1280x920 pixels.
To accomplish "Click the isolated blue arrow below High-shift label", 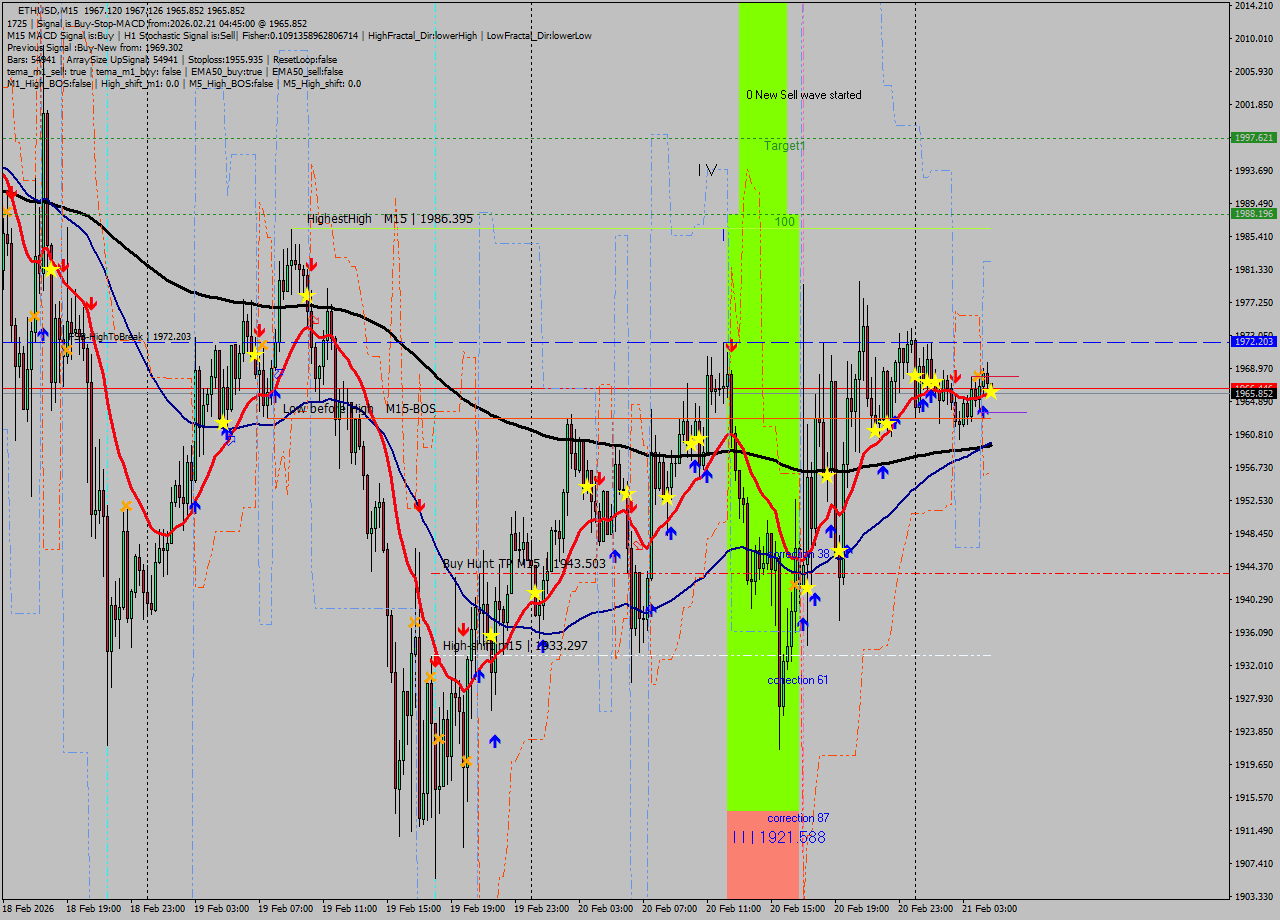I will pyautogui.click(x=494, y=741).
